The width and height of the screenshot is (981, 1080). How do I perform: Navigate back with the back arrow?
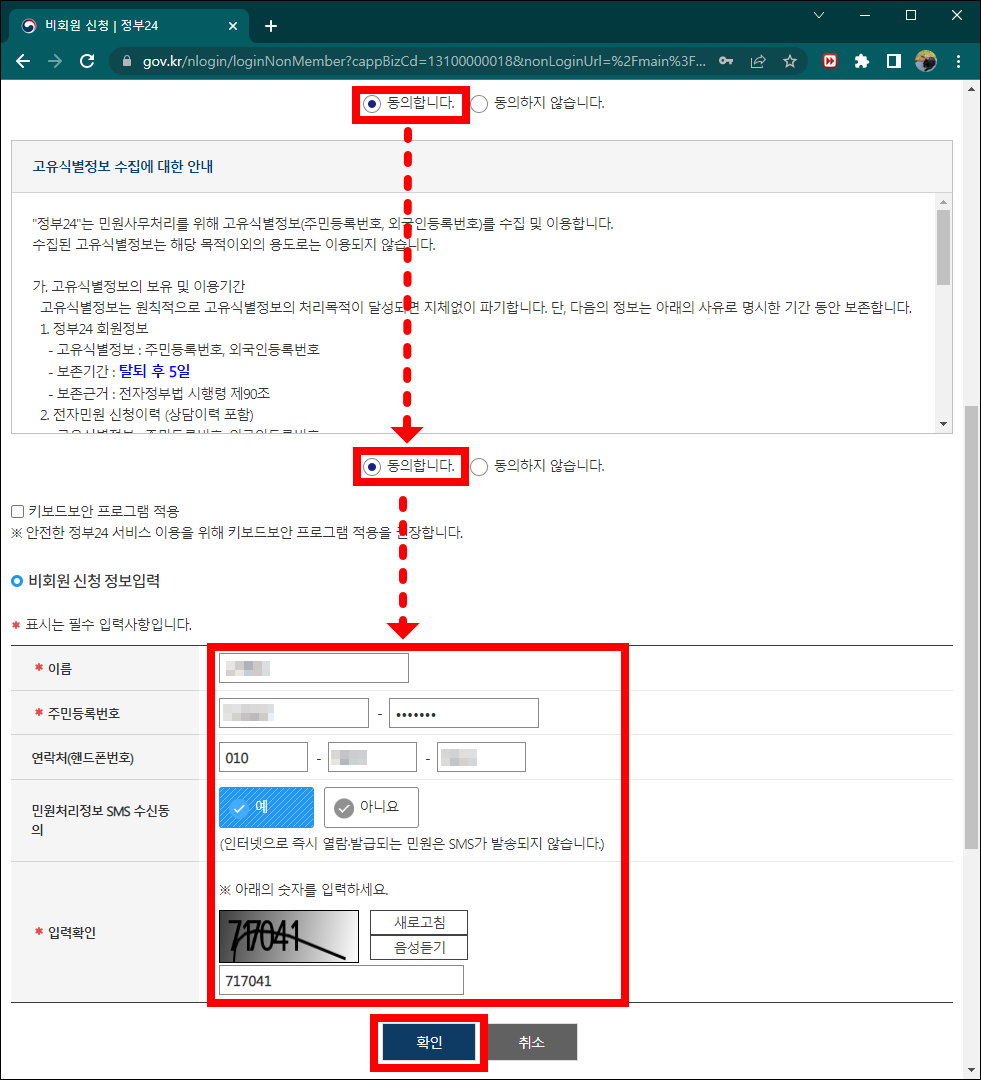tap(22, 61)
